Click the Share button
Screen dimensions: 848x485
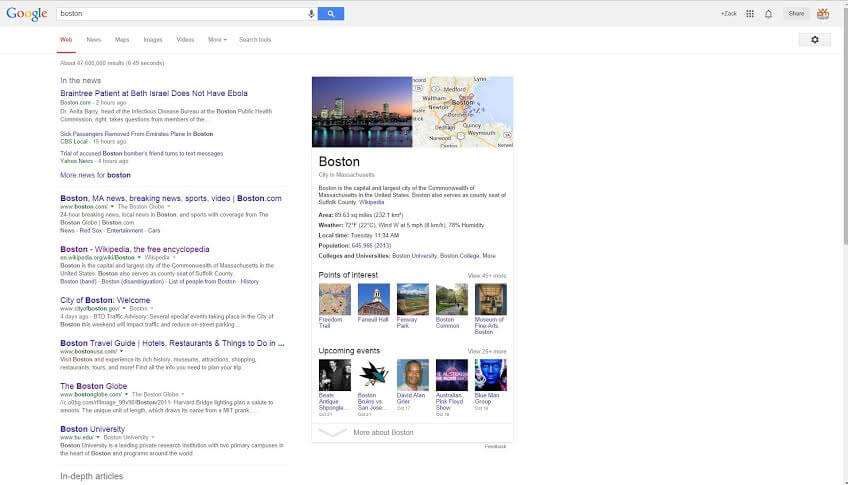(796, 14)
